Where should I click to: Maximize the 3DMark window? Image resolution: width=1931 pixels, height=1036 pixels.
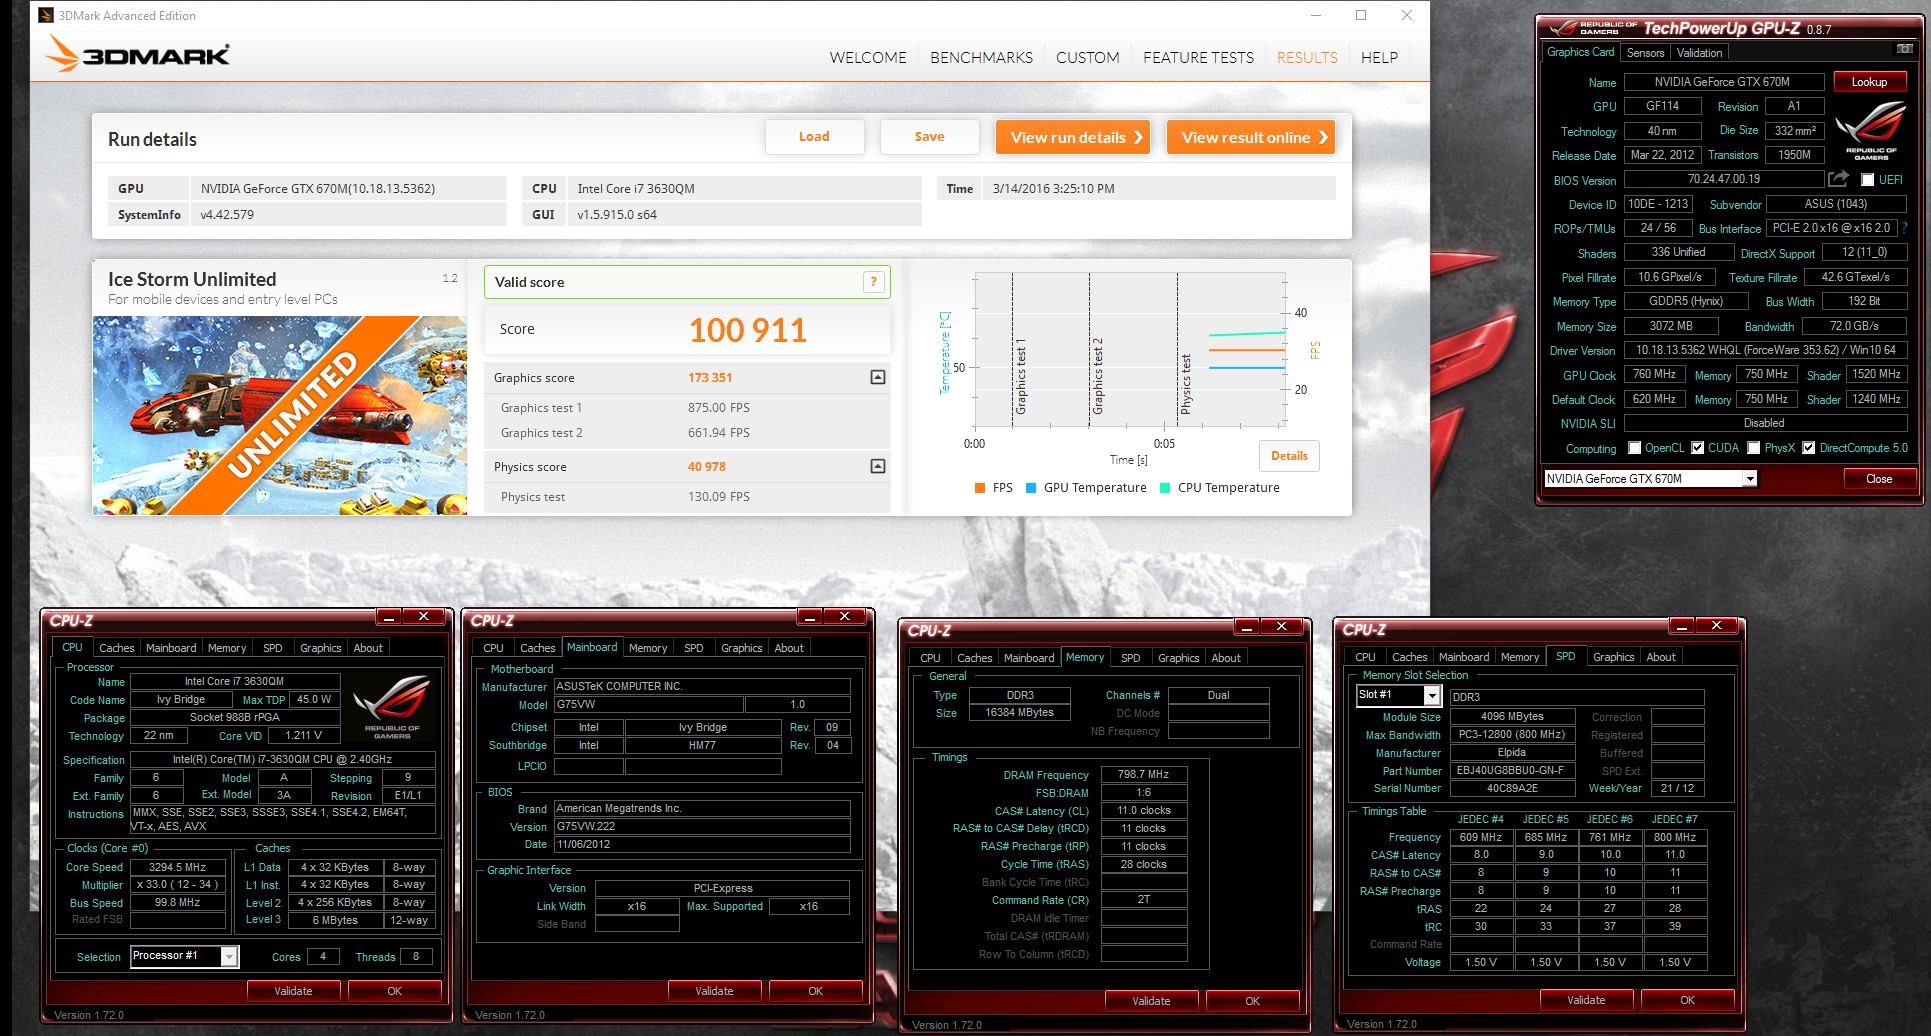(x=1361, y=15)
